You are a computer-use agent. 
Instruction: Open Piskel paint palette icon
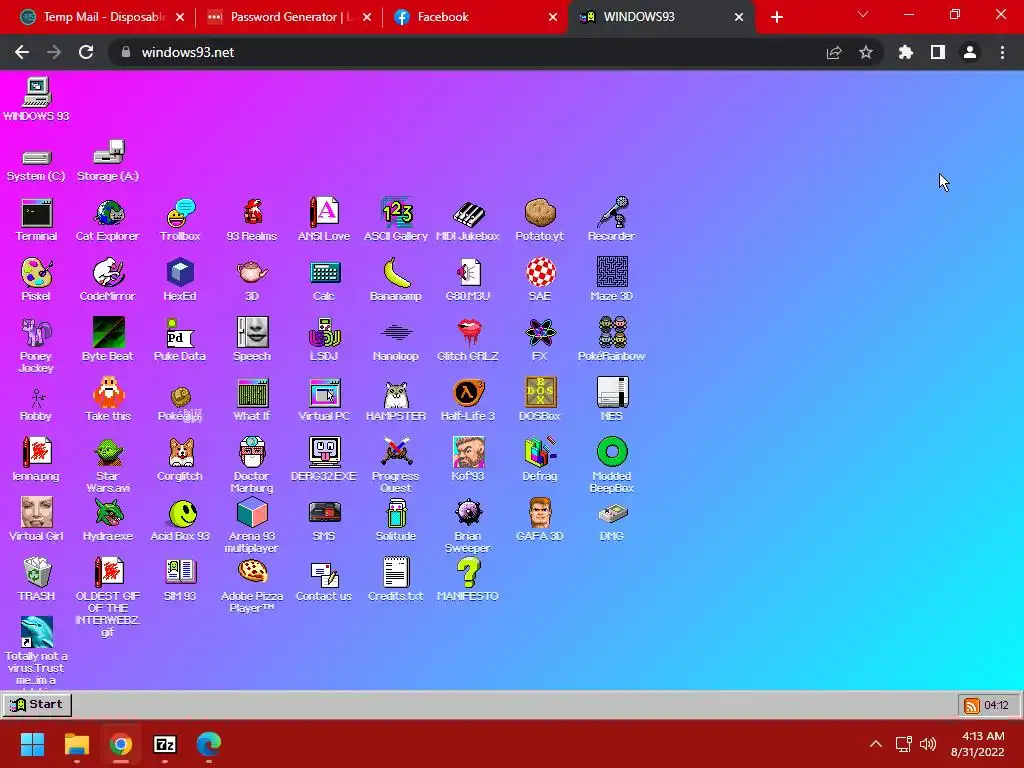[x=36, y=280]
